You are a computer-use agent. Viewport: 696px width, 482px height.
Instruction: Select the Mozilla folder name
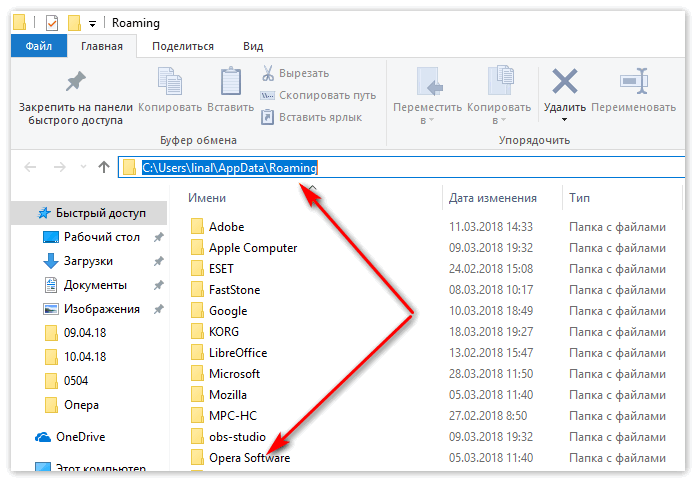pyautogui.click(x=228, y=395)
